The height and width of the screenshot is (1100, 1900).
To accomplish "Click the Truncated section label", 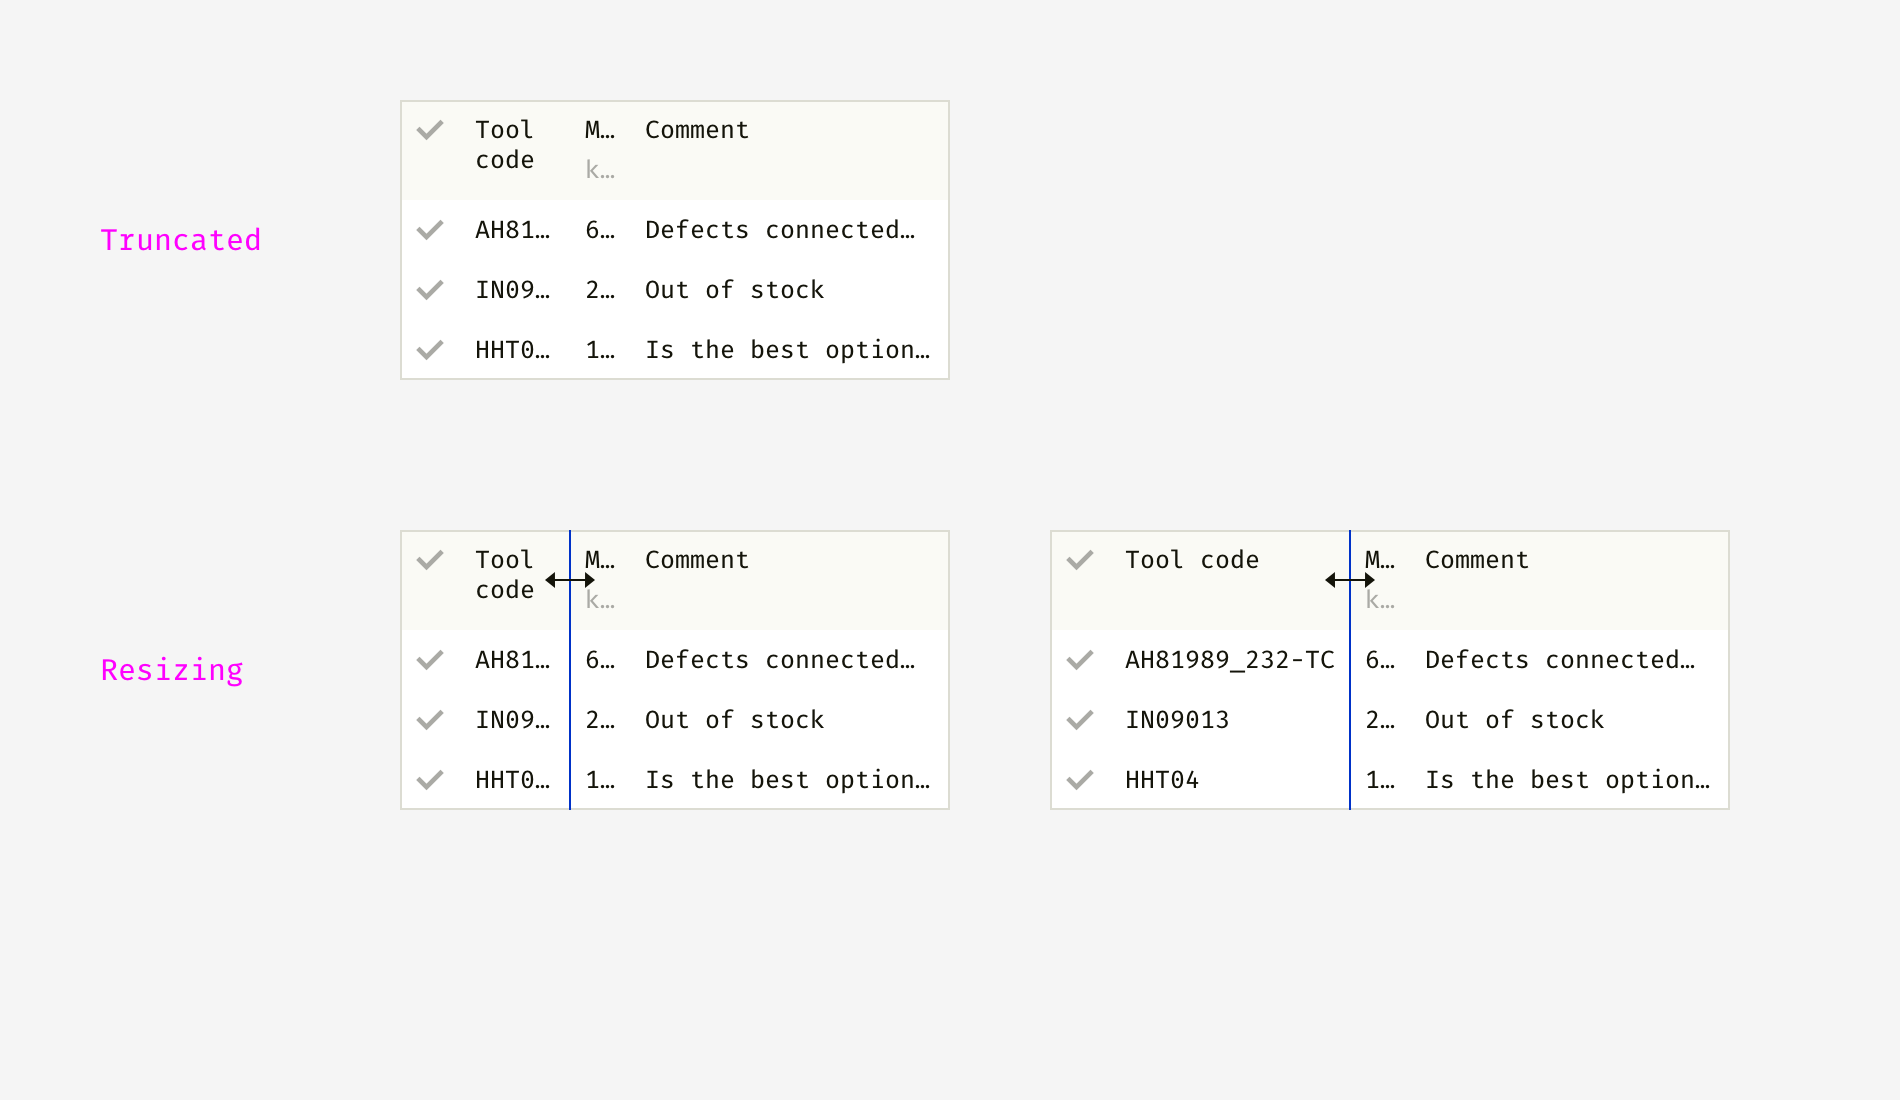I will (181, 240).
